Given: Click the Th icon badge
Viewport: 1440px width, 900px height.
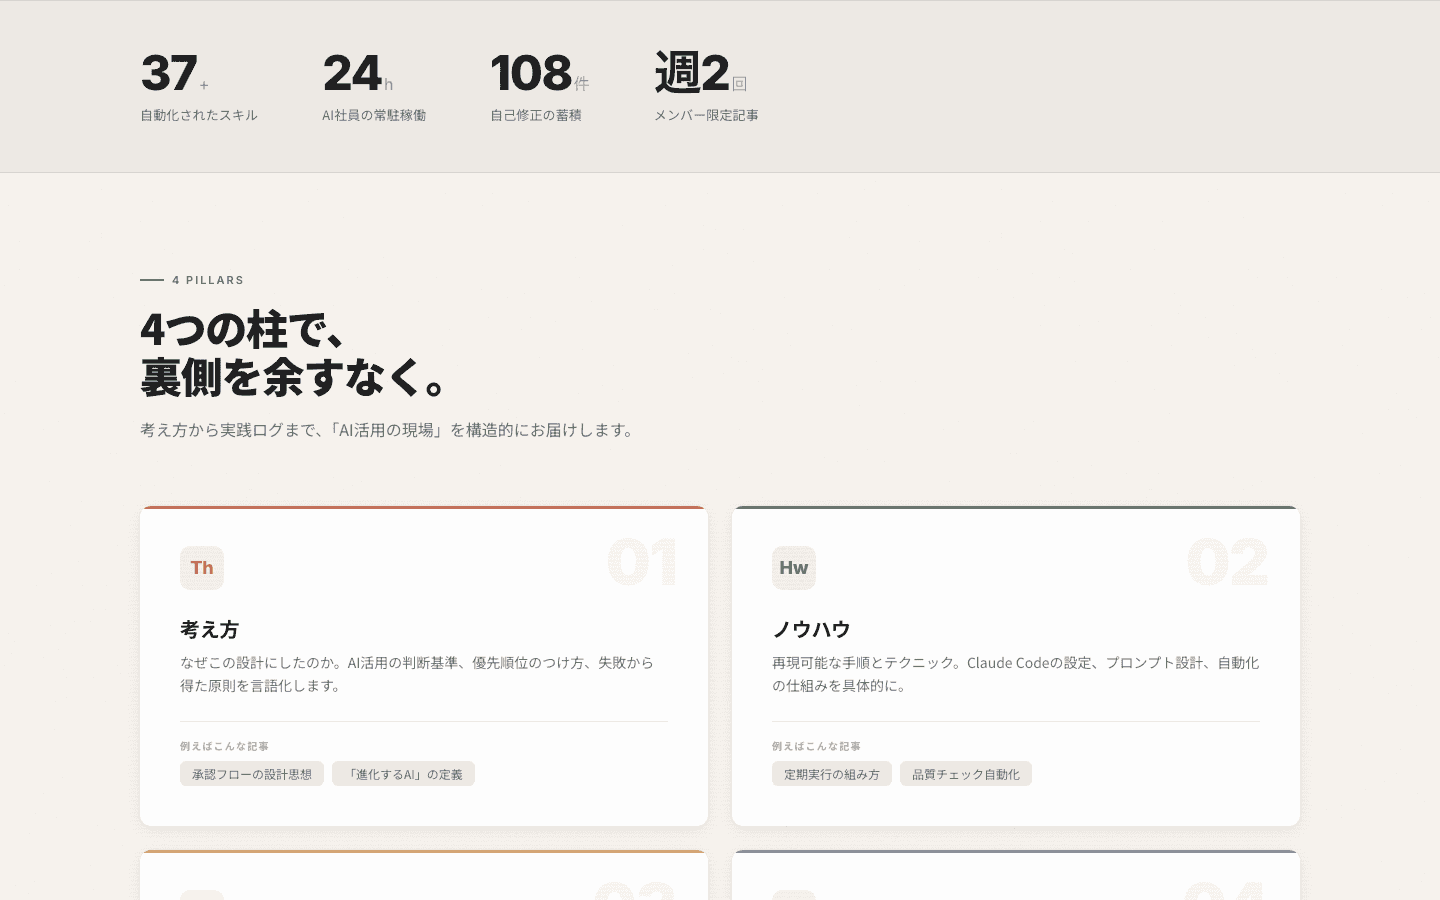Looking at the screenshot, I should 202,568.
